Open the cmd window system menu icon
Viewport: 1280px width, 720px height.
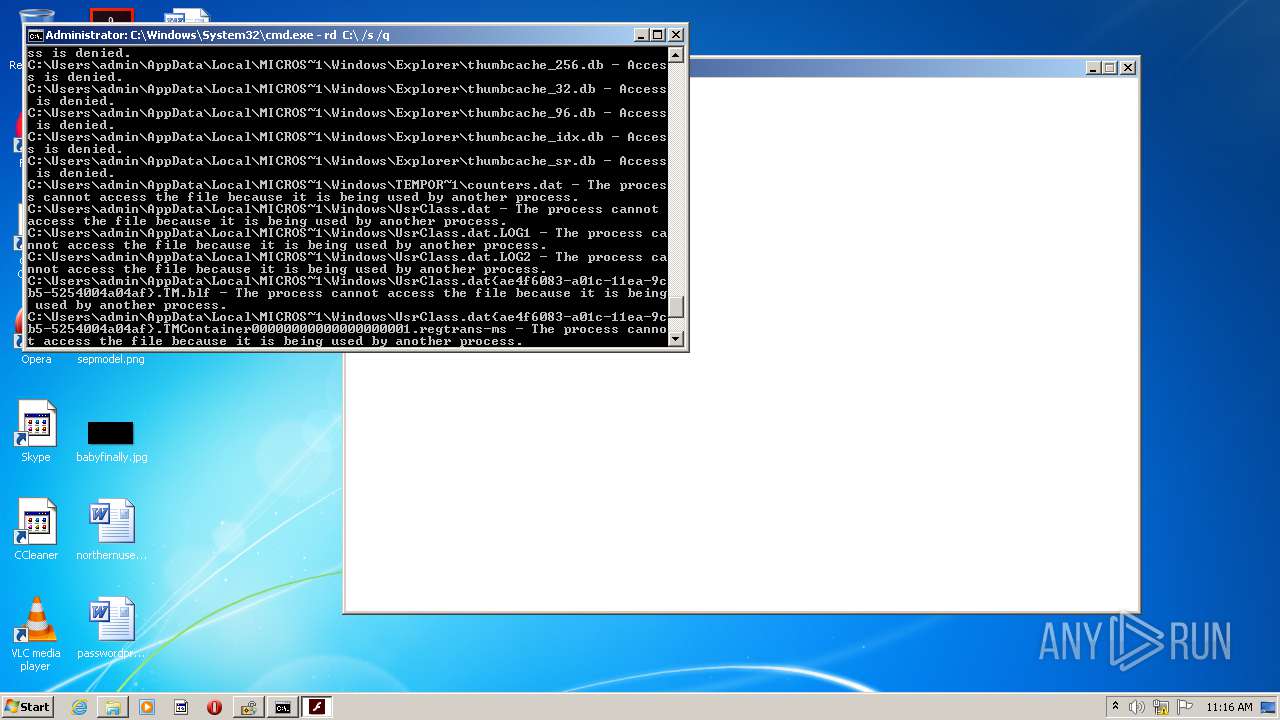point(36,35)
